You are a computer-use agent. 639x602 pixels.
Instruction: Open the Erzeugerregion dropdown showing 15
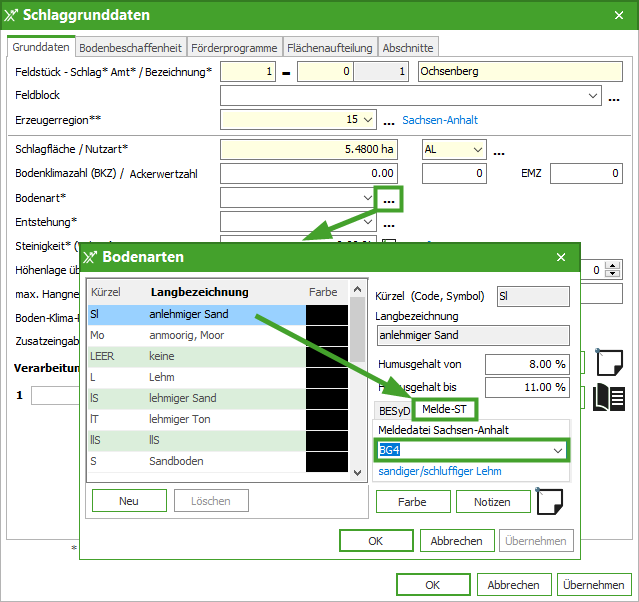point(368,120)
